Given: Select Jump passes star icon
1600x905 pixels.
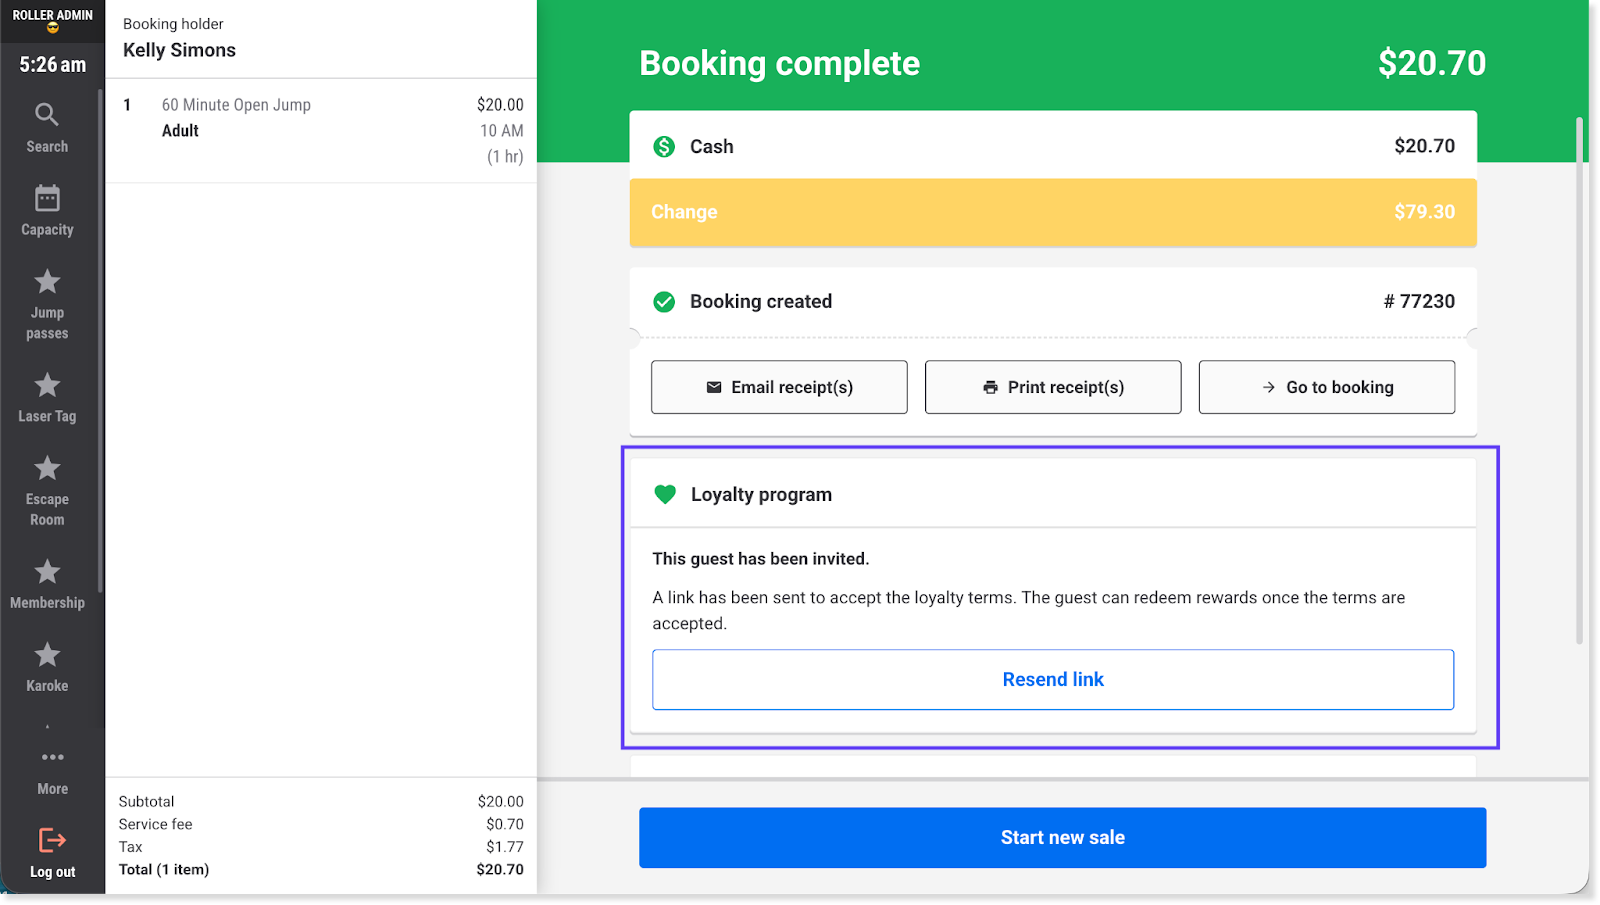Looking at the screenshot, I should click(x=47, y=282).
